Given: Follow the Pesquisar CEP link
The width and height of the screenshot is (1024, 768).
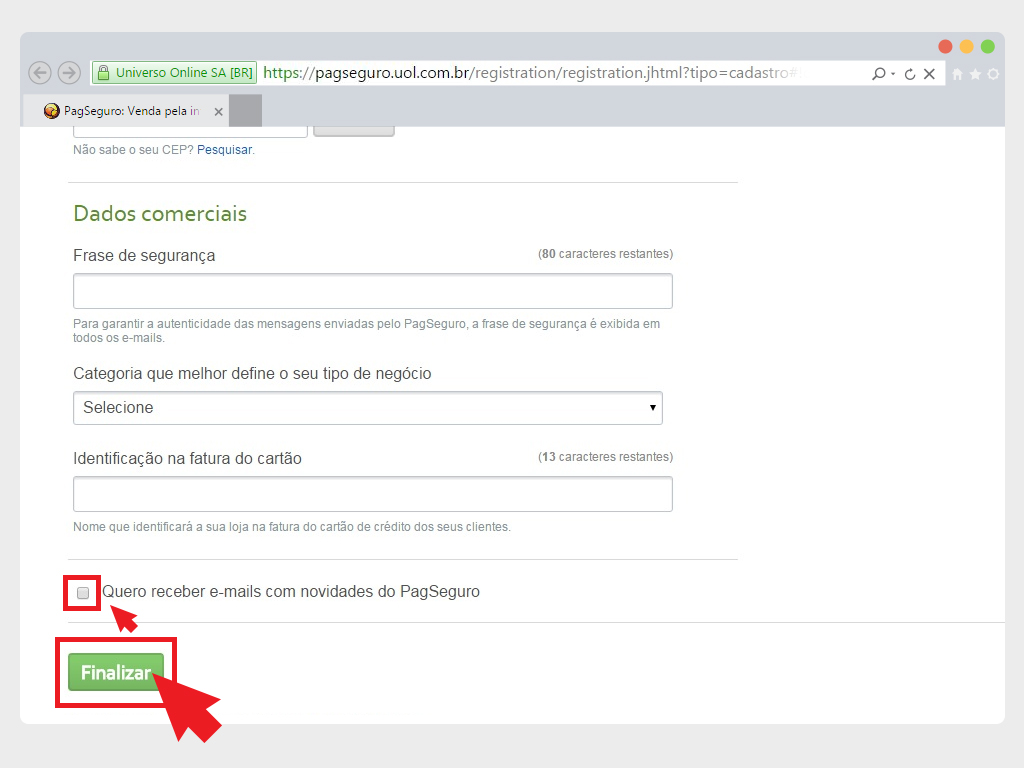Looking at the screenshot, I should click(224, 150).
